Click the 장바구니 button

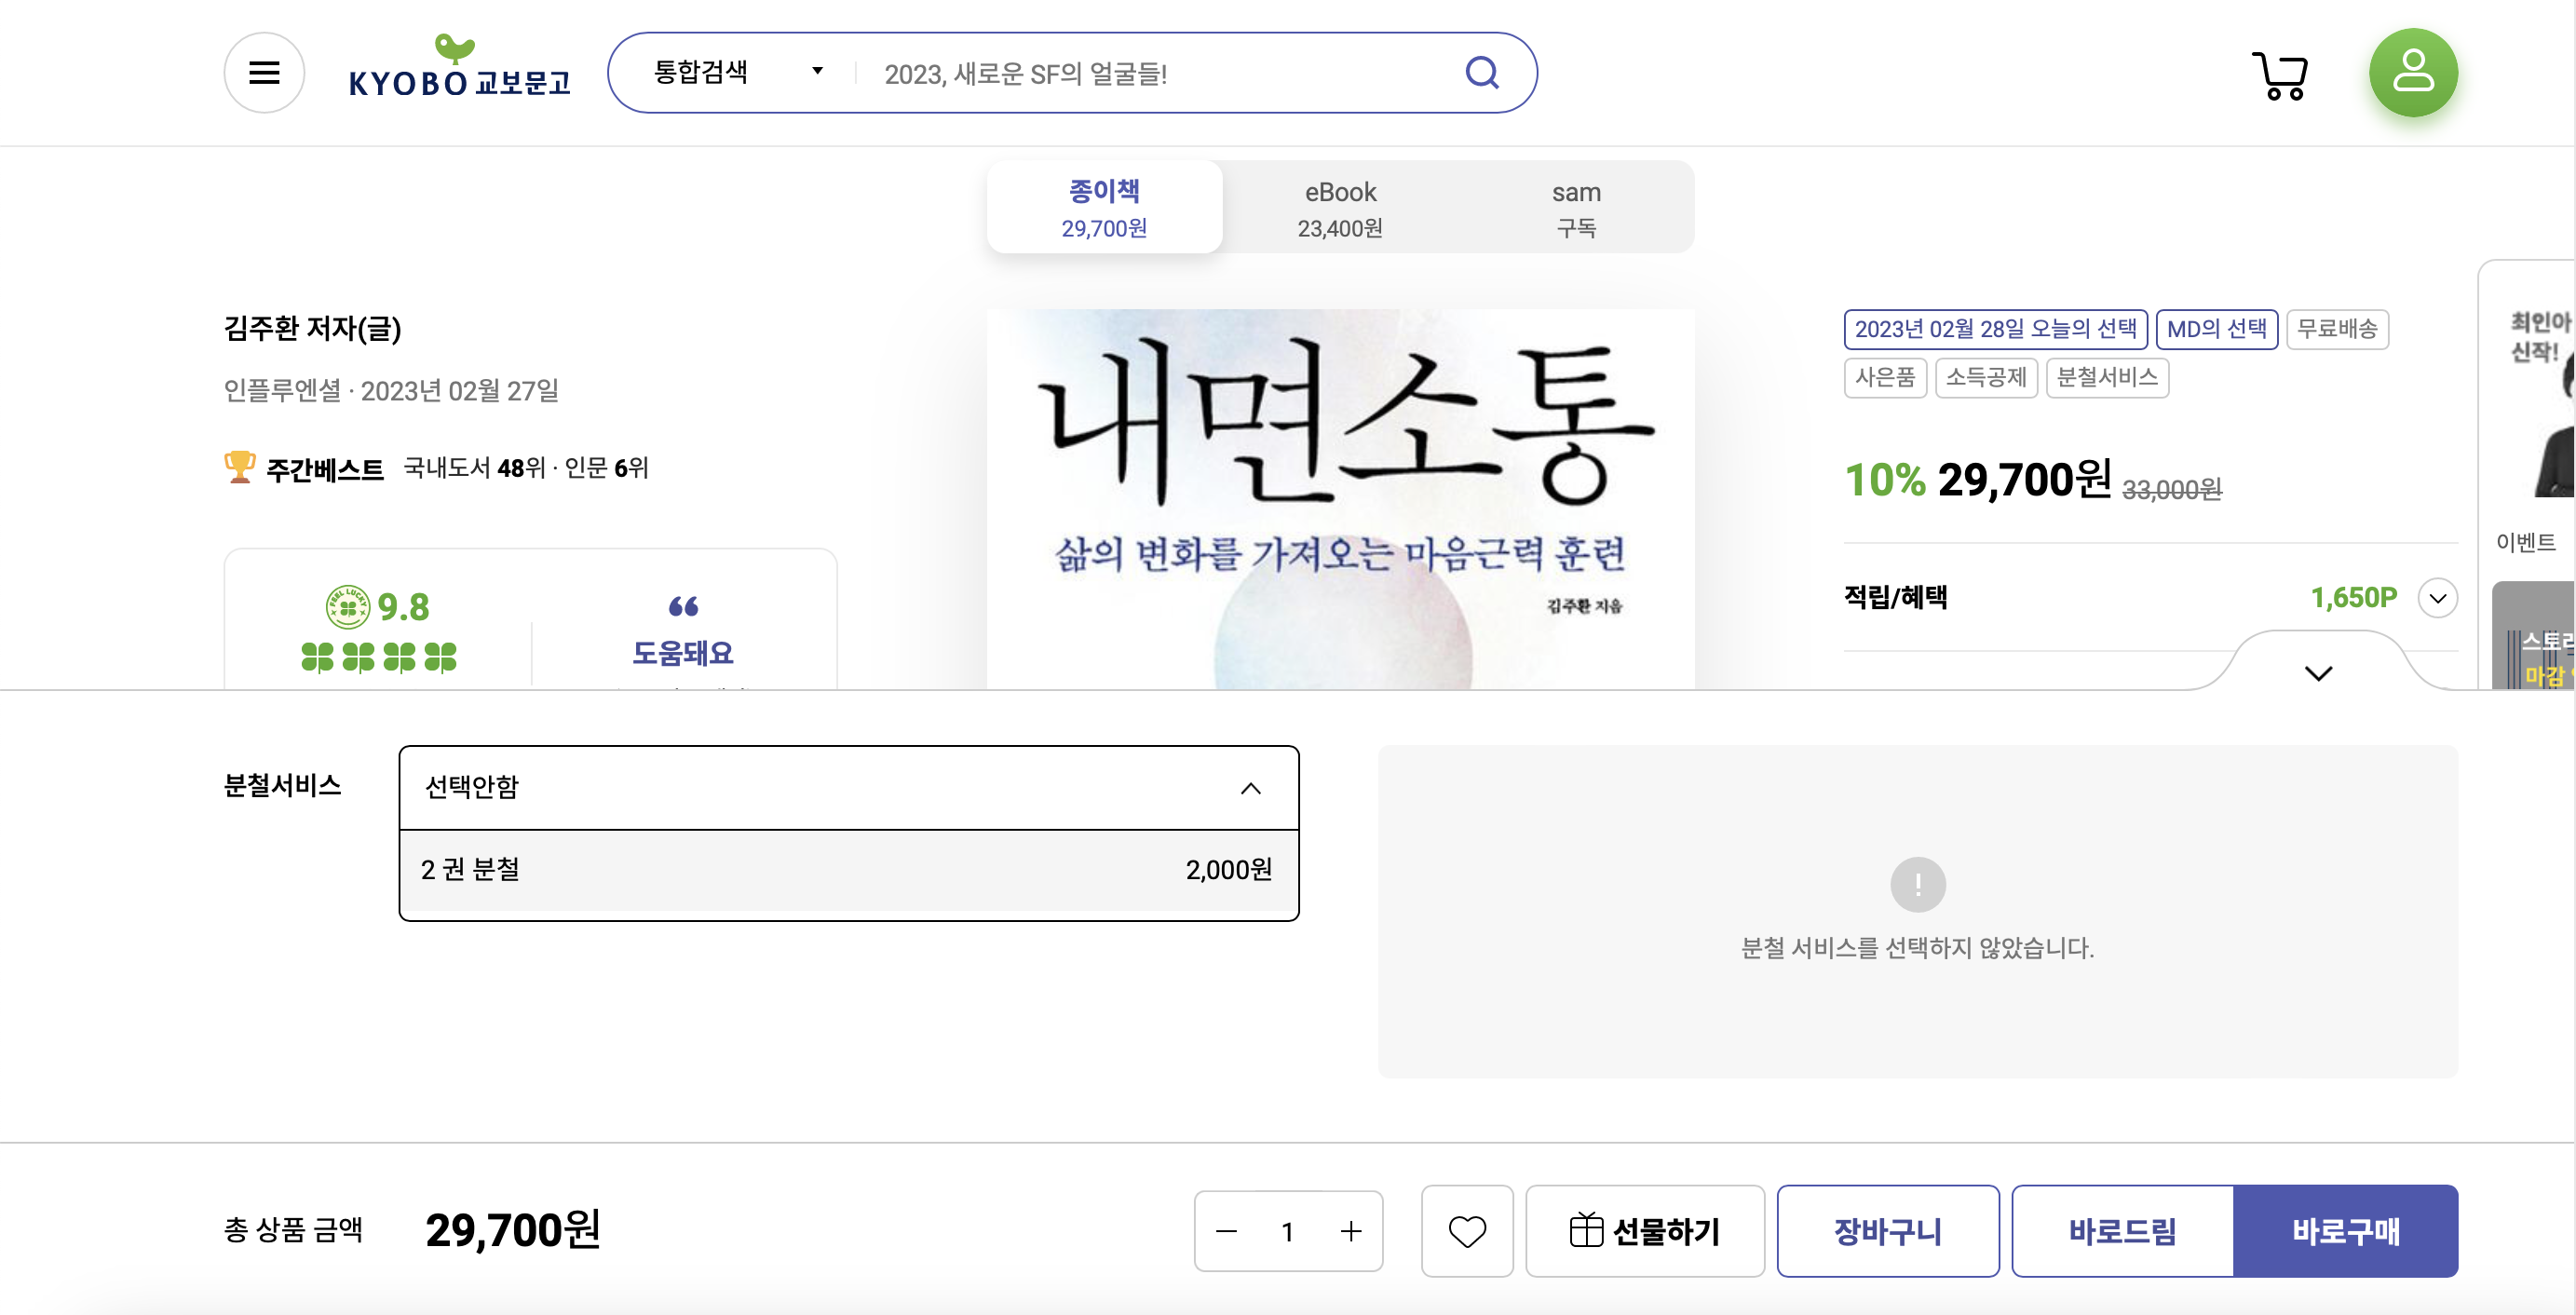point(1887,1231)
